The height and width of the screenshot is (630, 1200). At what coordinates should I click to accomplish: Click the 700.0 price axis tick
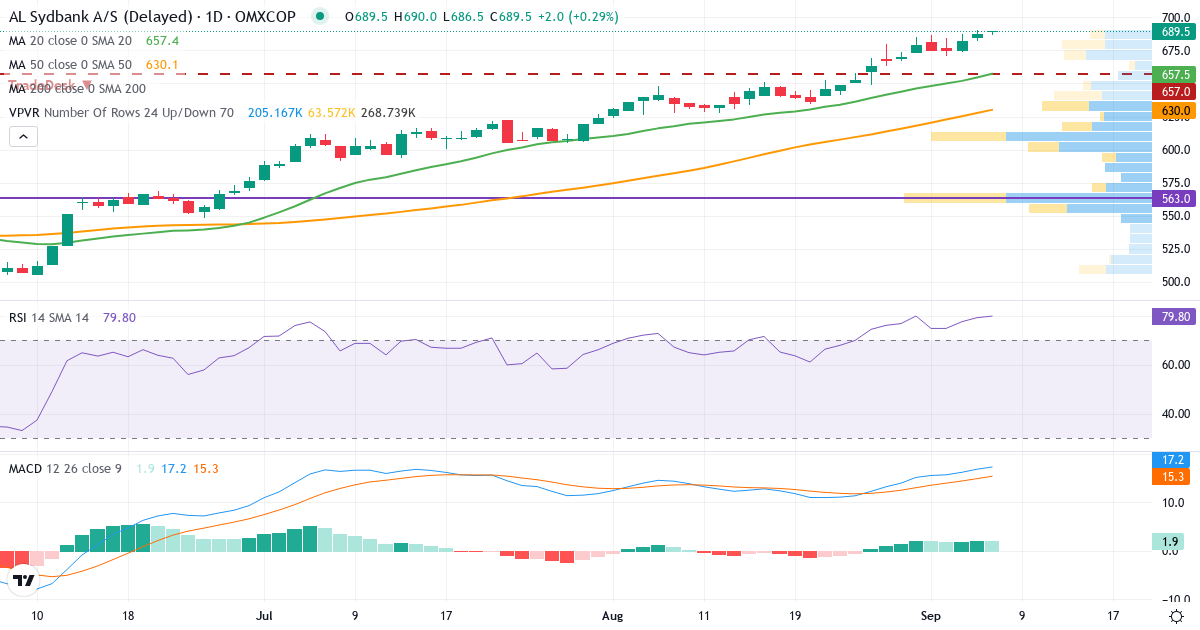(x=1175, y=18)
